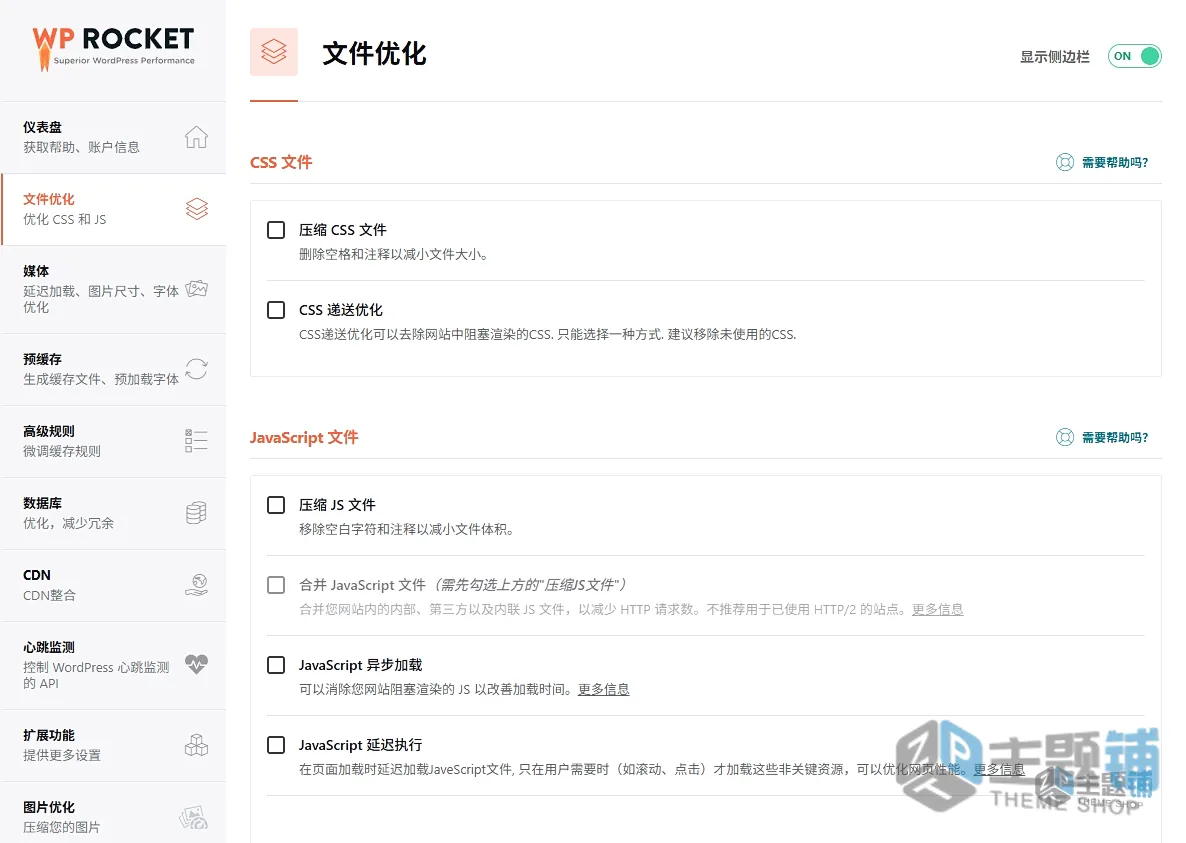Enable the CSS 递送优化 checkbox

pos(276,310)
